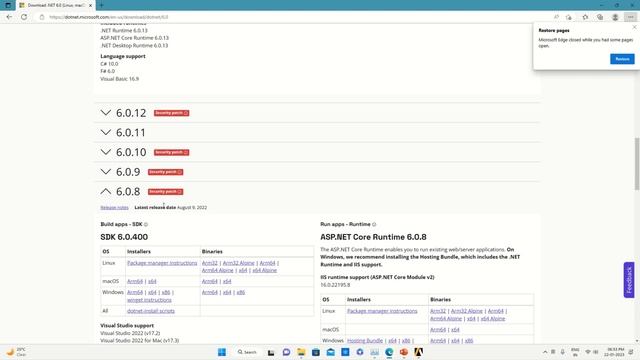Download SDK Linux Arm32 binary

coord(210,263)
